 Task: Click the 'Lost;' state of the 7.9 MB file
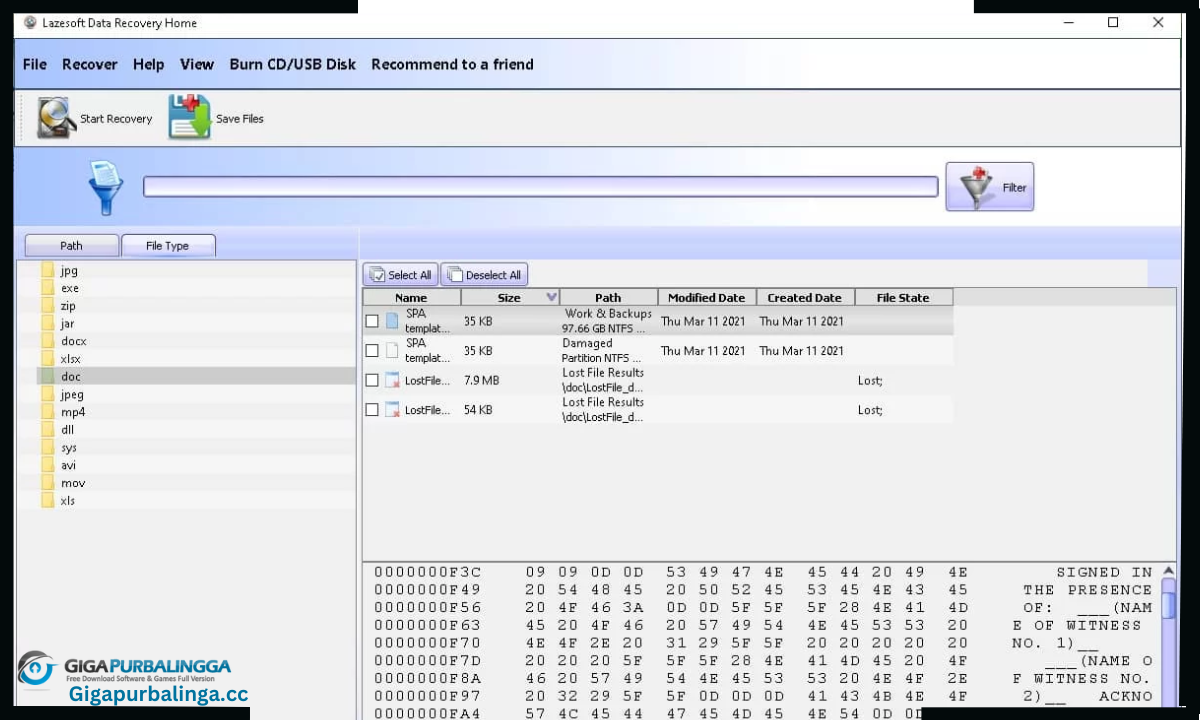pyautogui.click(x=870, y=381)
